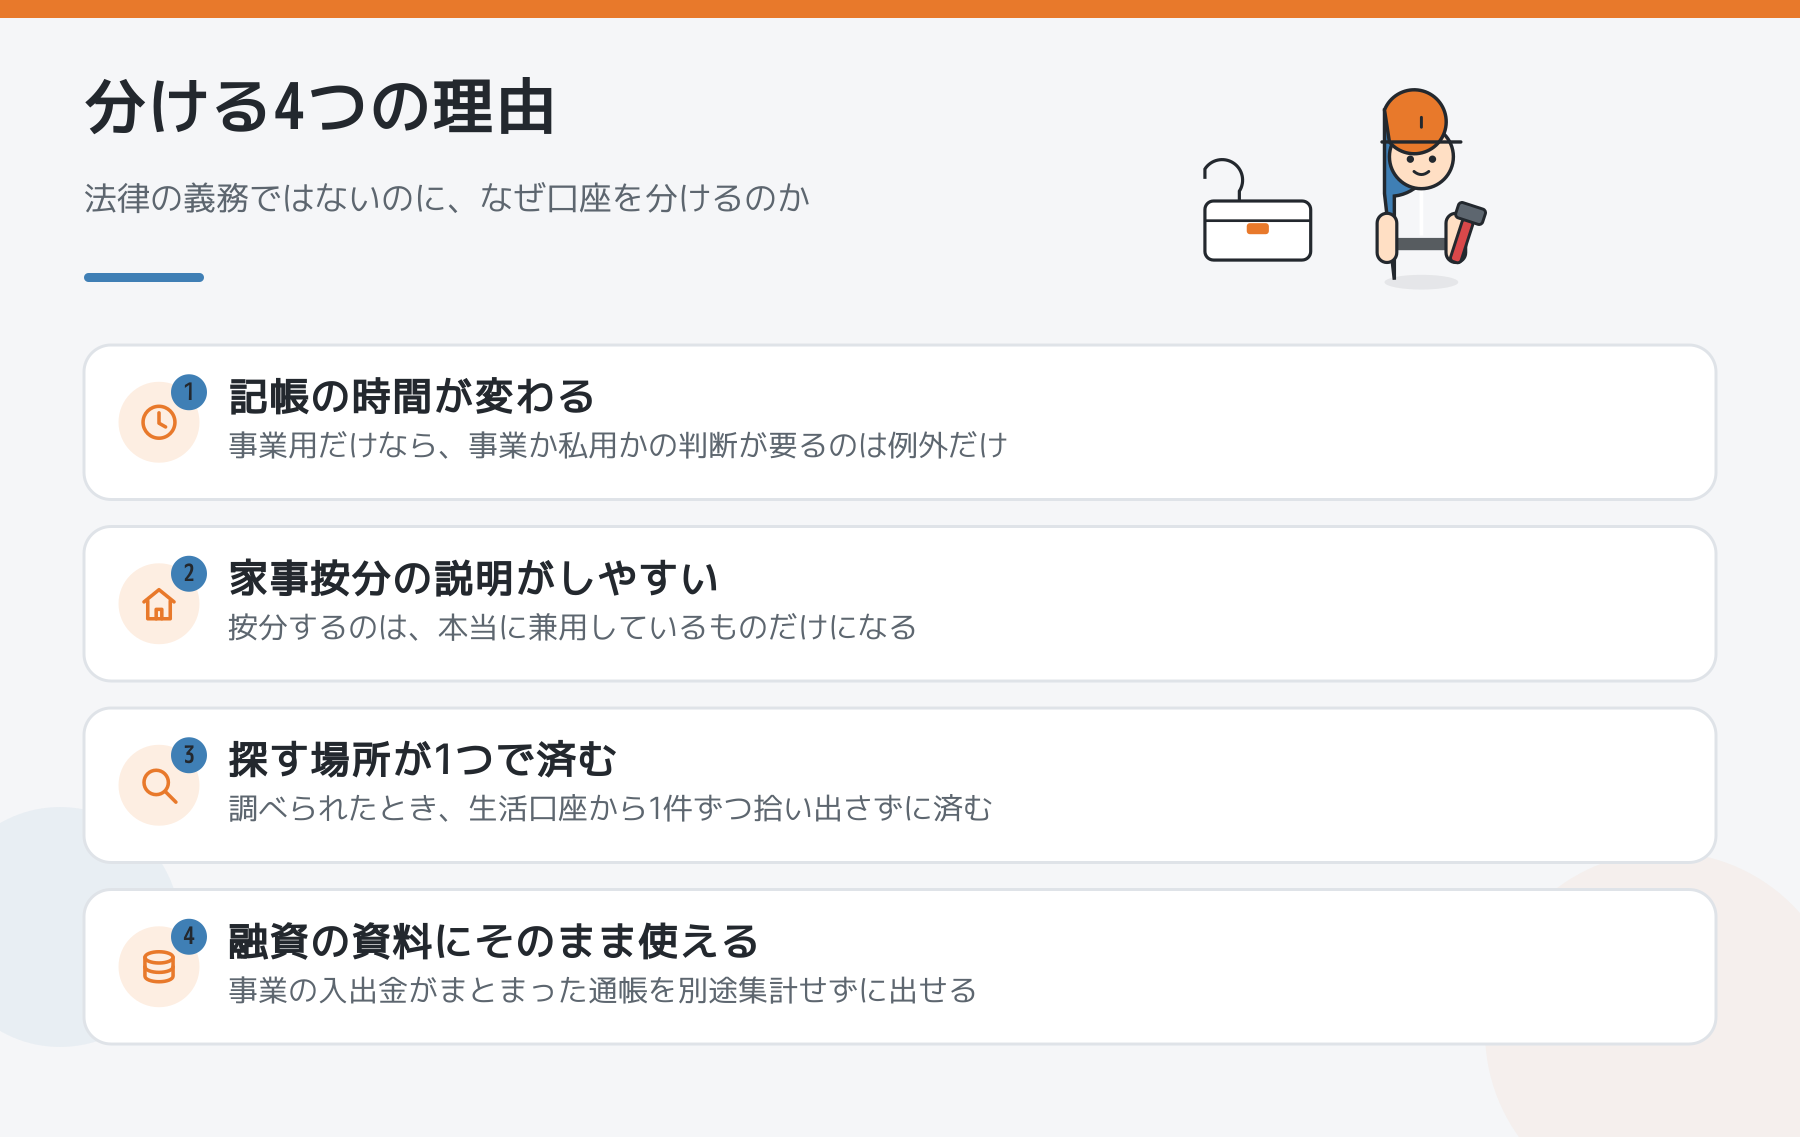Select the heading 探す場所が1つで済む
Image resolution: width=1800 pixels, height=1137 pixels.
[423, 760]
